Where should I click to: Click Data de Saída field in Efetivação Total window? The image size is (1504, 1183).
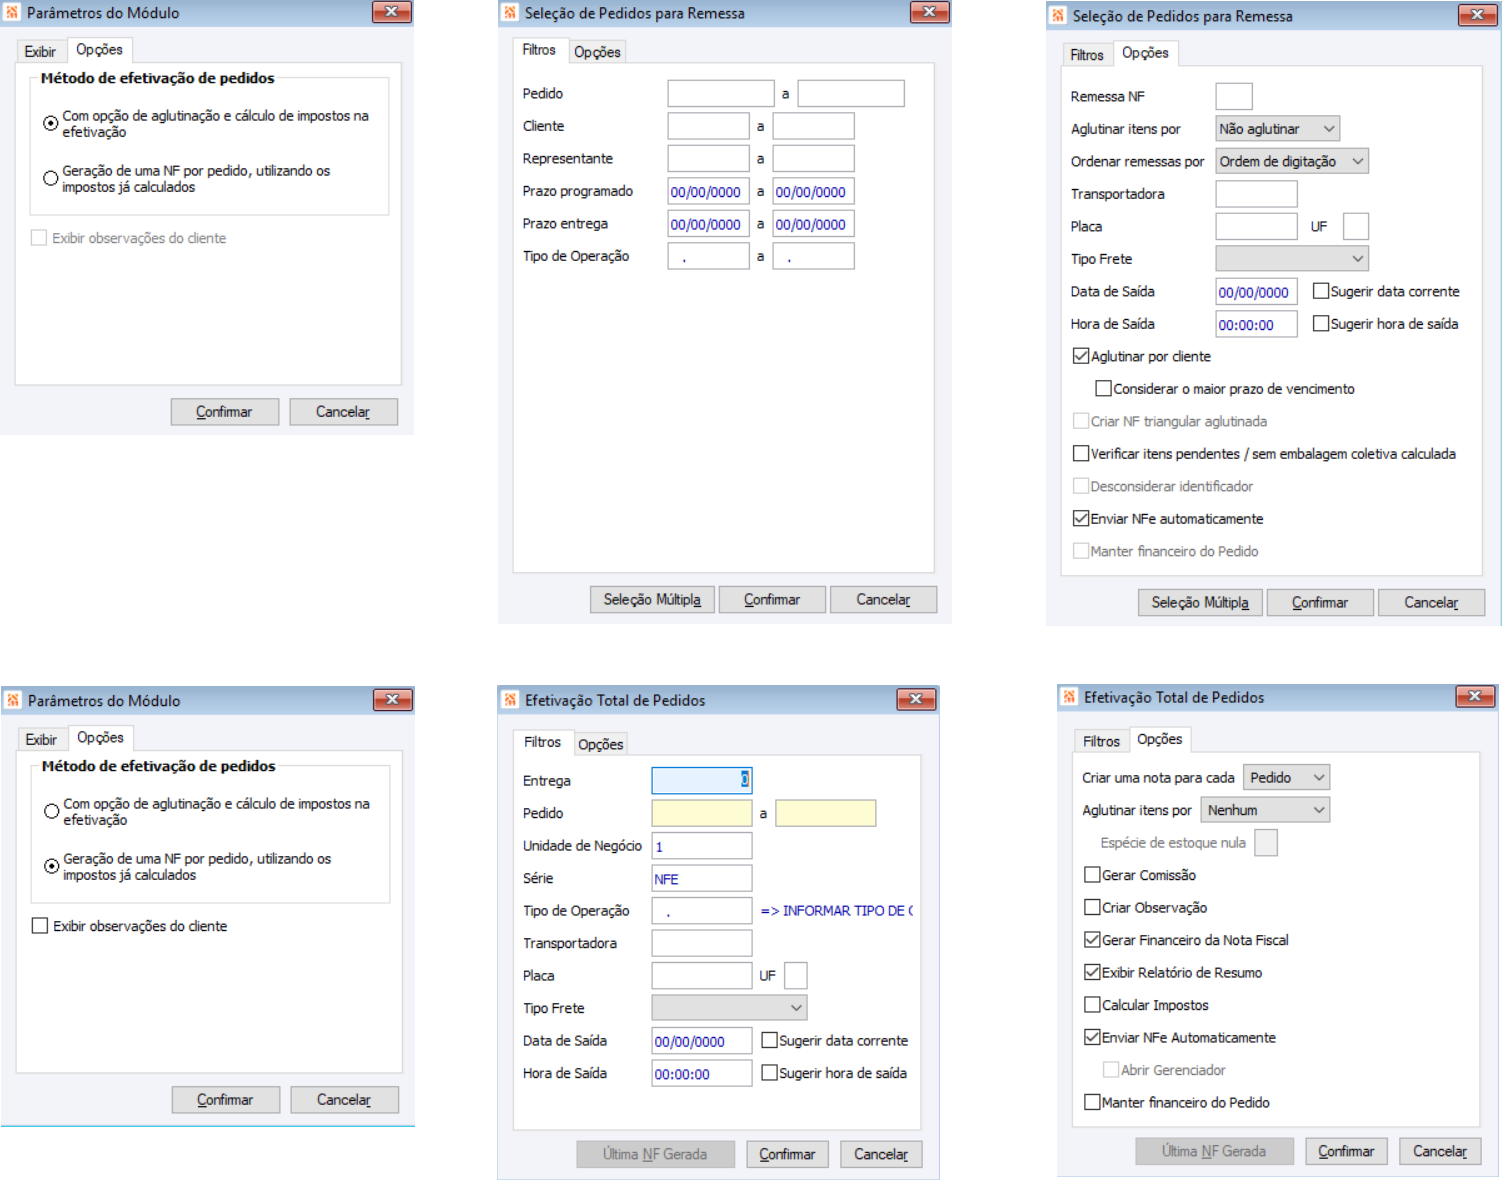(702, 1041)
